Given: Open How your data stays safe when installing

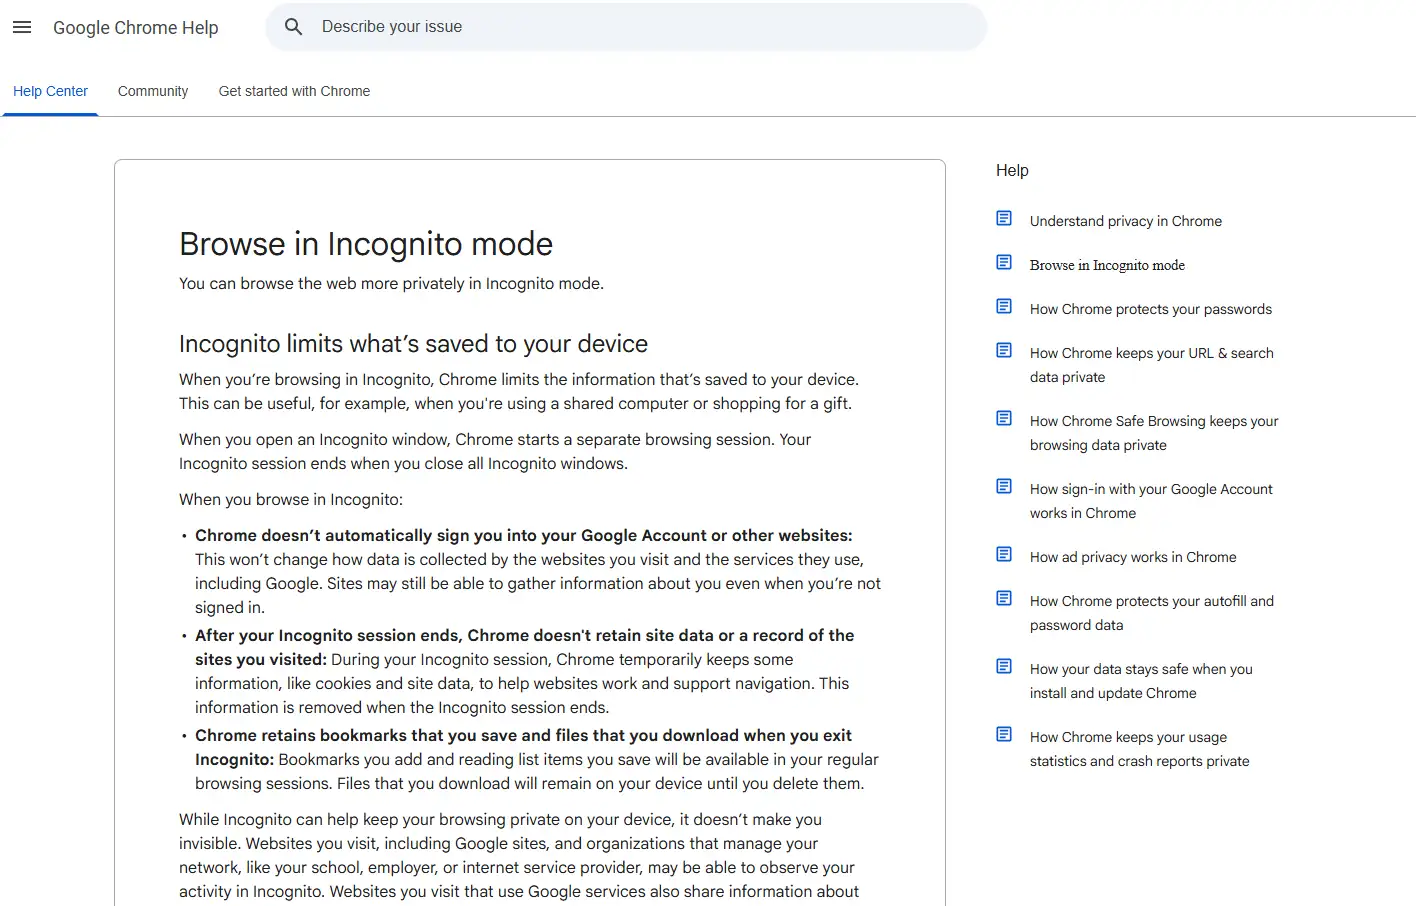Looking at the screenshot, I should tap(1141, 681).
